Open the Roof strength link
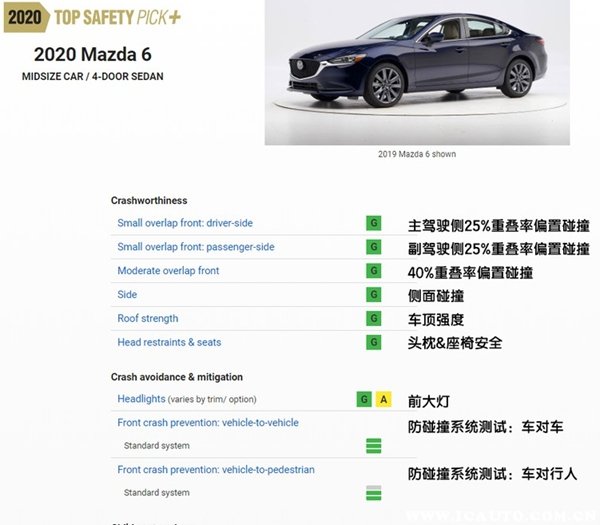Viewport: 600px width, 525px height. click(x=147, y=319)
